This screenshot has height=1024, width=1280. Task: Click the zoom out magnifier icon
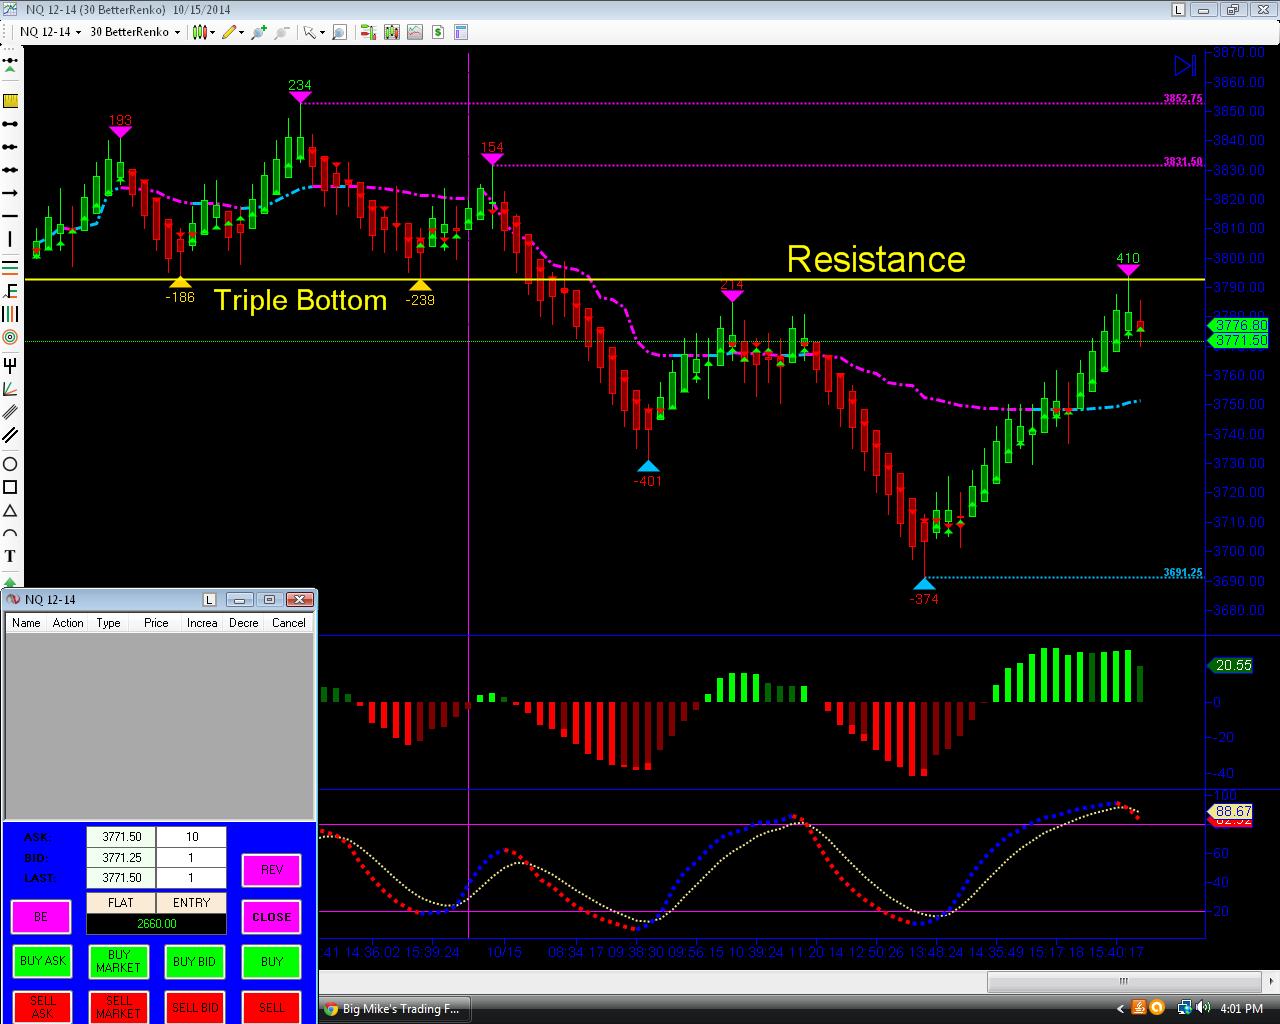point(282,32)
